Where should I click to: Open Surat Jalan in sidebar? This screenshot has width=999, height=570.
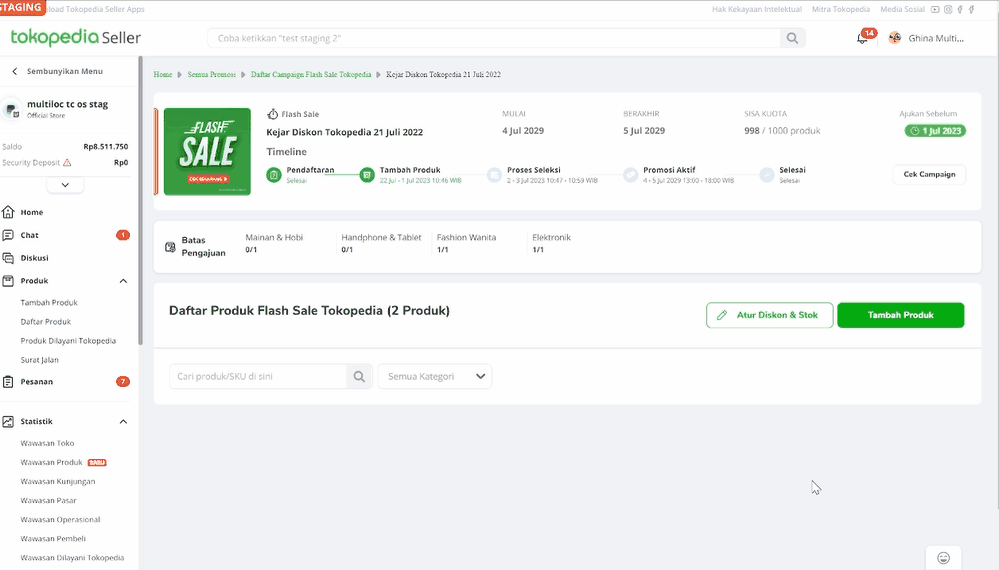click(x=40, y=360)
